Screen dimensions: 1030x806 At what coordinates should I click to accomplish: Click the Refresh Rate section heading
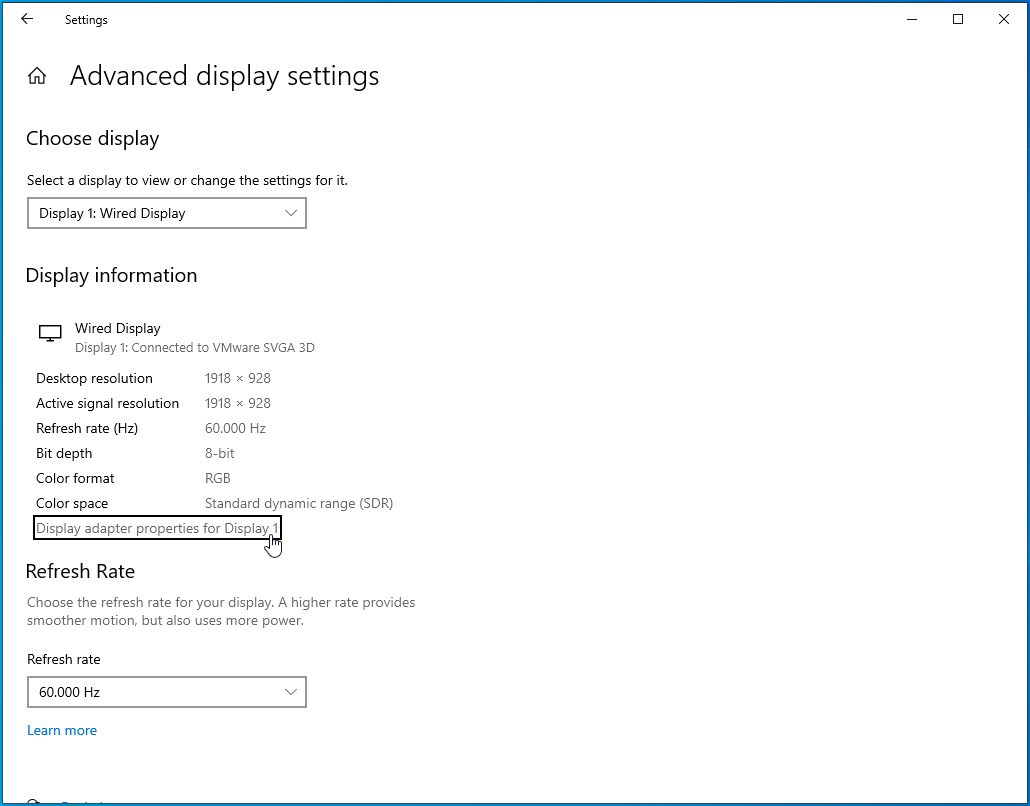click(x=80, y=571)
